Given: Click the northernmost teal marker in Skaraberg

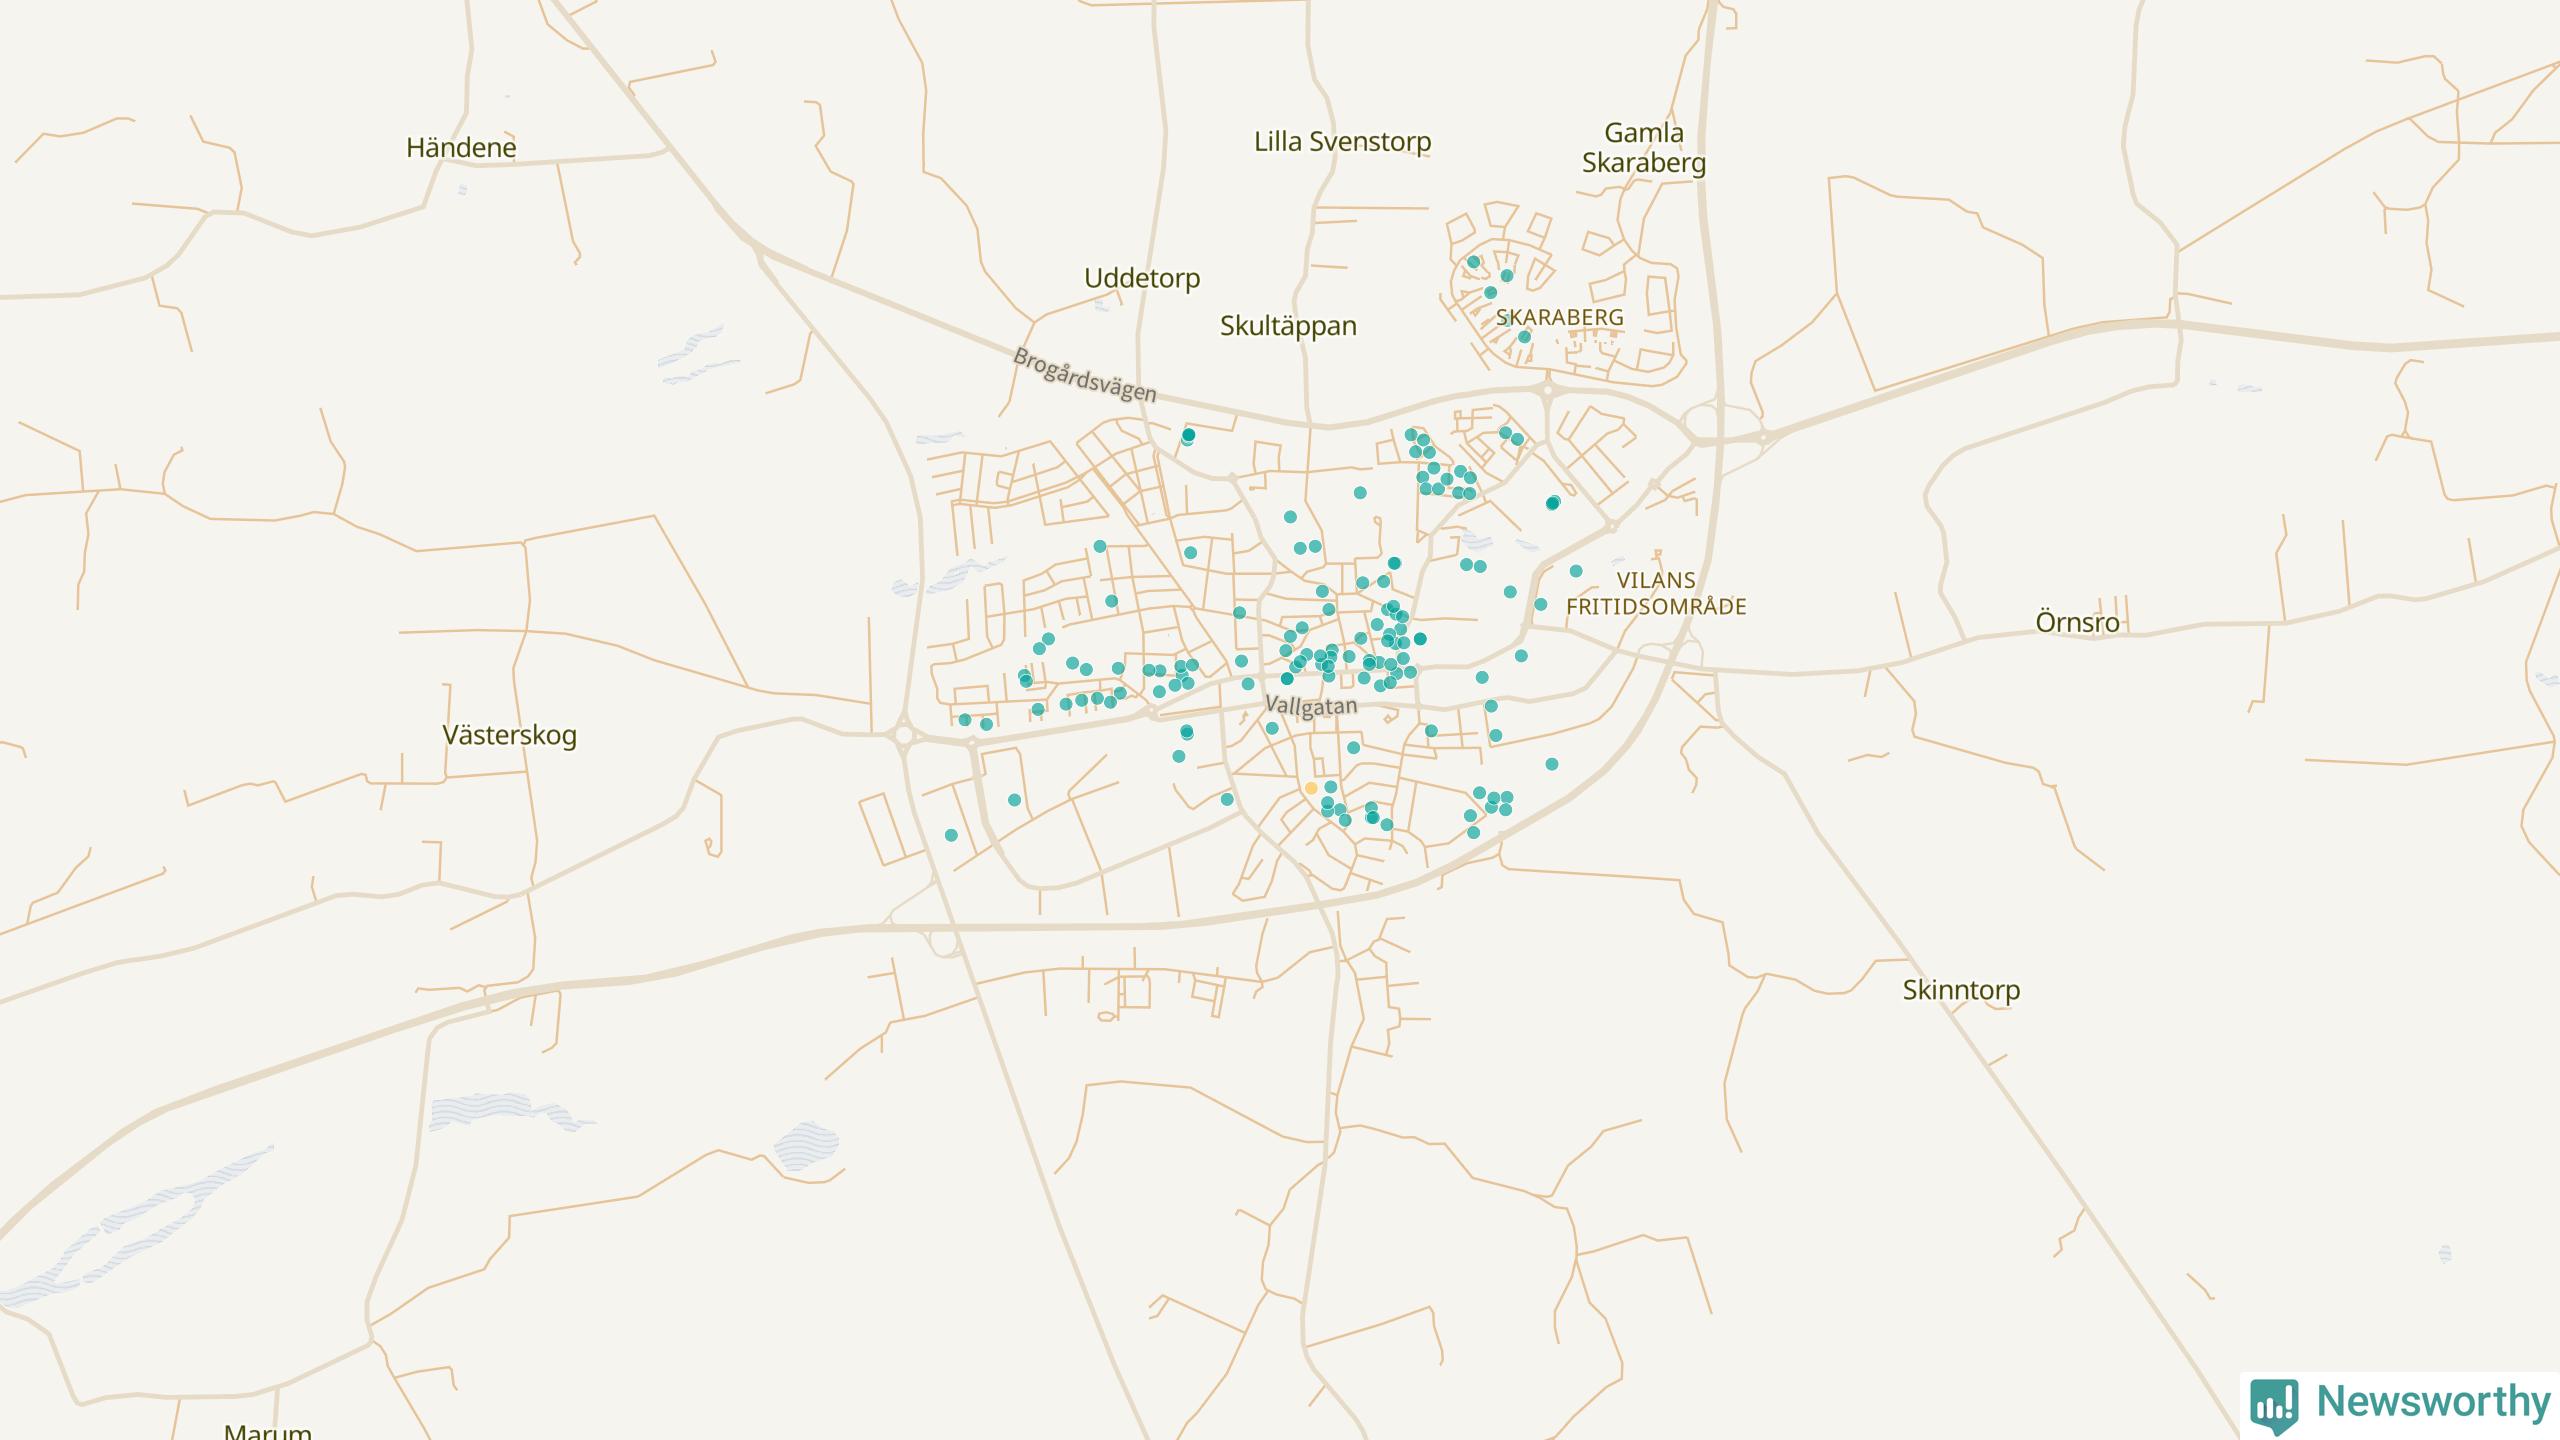Looking at the screenshot, I should (x=1473, y=262).
